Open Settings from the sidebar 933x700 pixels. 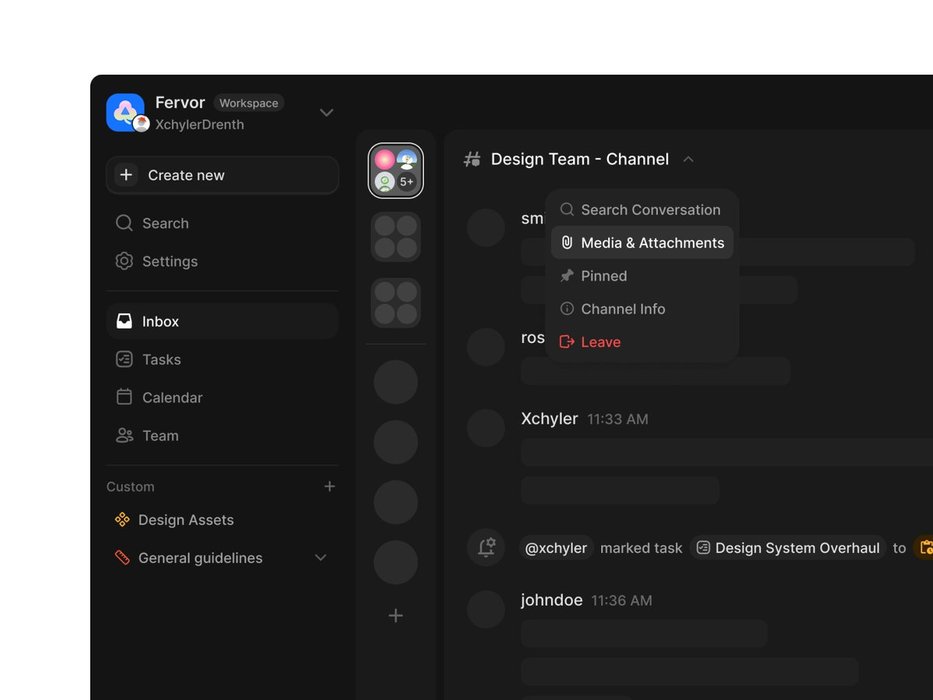point(169,261)
